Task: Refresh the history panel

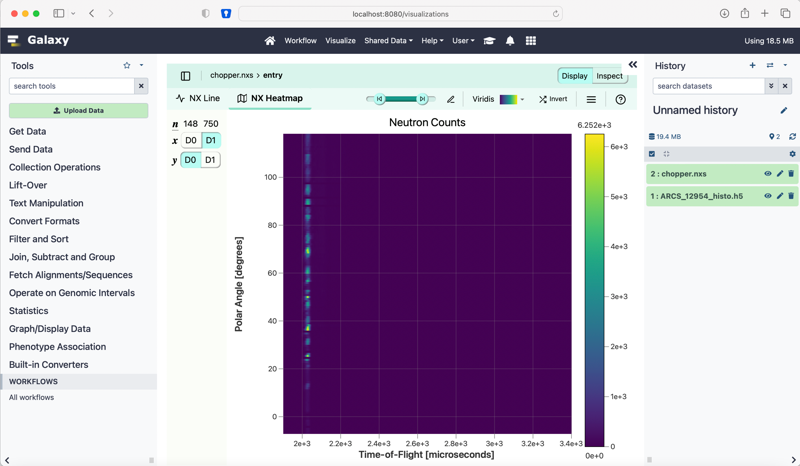Action: [792, 137]
